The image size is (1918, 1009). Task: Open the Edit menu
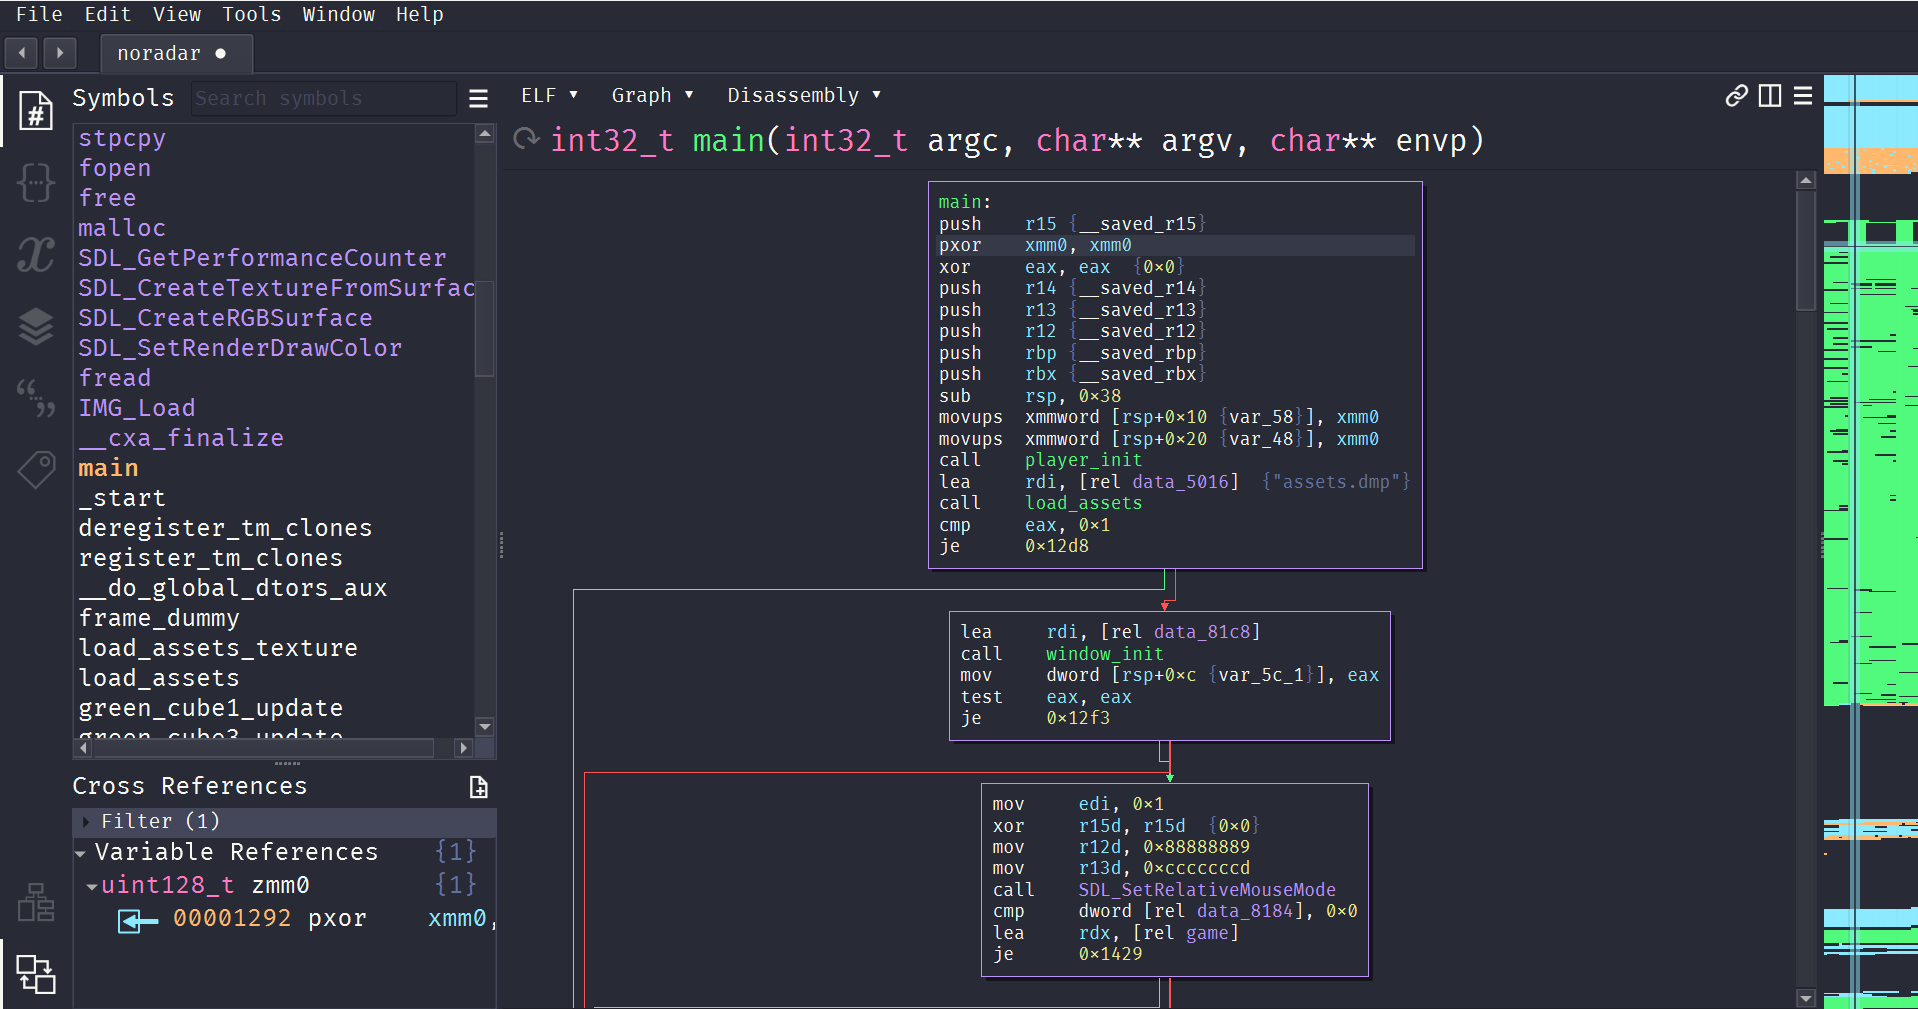tap(108, 14)
